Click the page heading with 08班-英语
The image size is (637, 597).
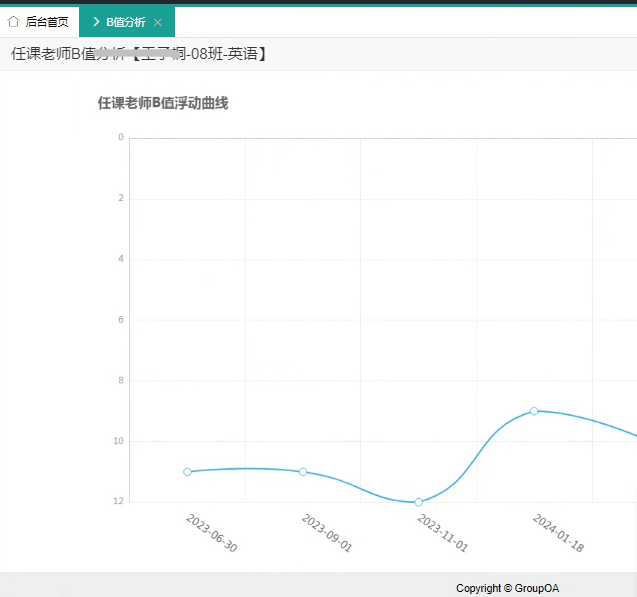point(139,54)
